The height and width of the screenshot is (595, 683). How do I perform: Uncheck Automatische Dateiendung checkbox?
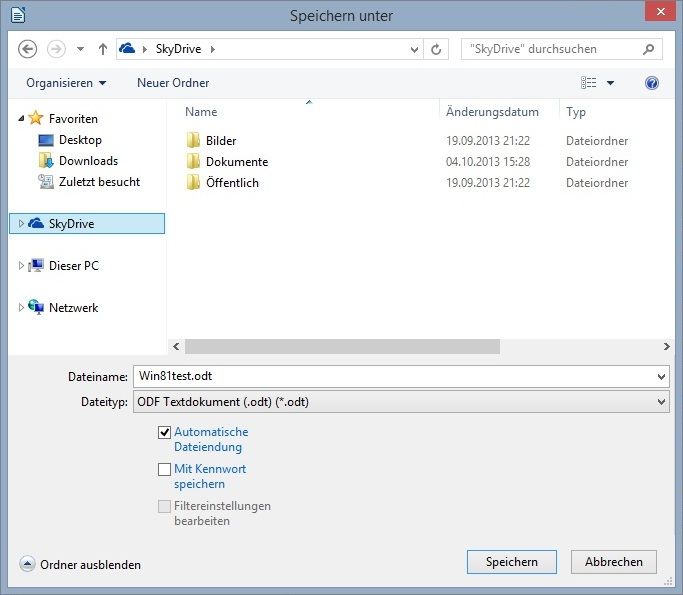pyautogui.click(x=165, y=432)
